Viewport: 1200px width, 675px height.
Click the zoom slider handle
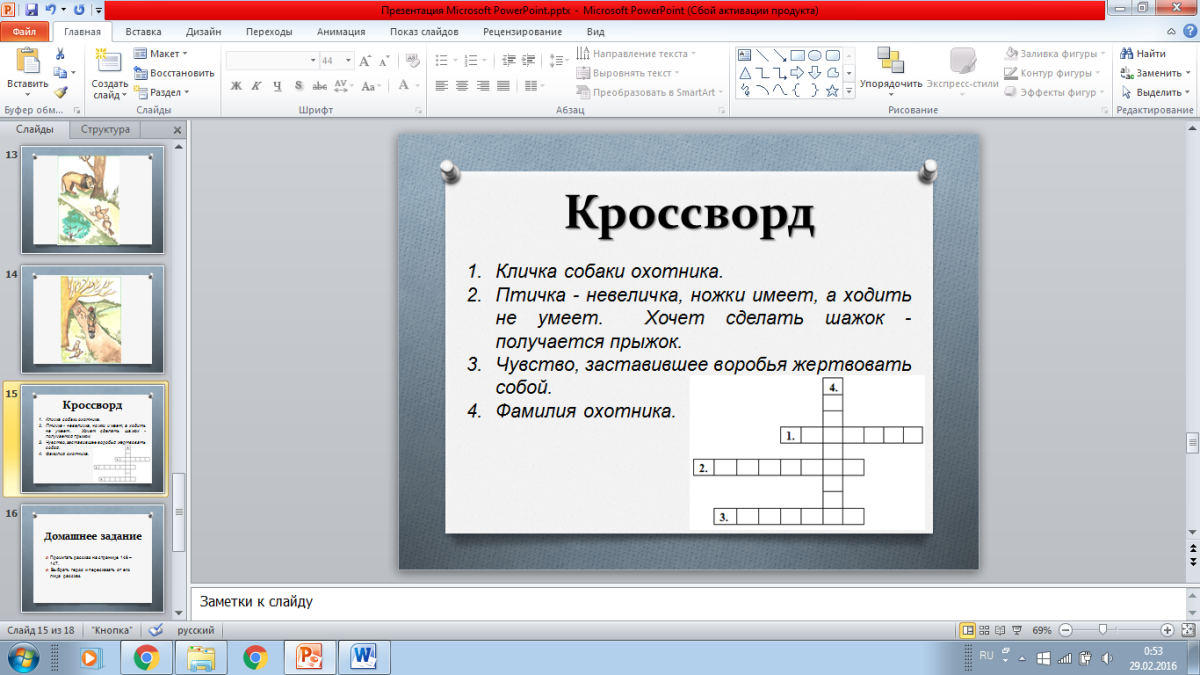[x=1102, y=631]
